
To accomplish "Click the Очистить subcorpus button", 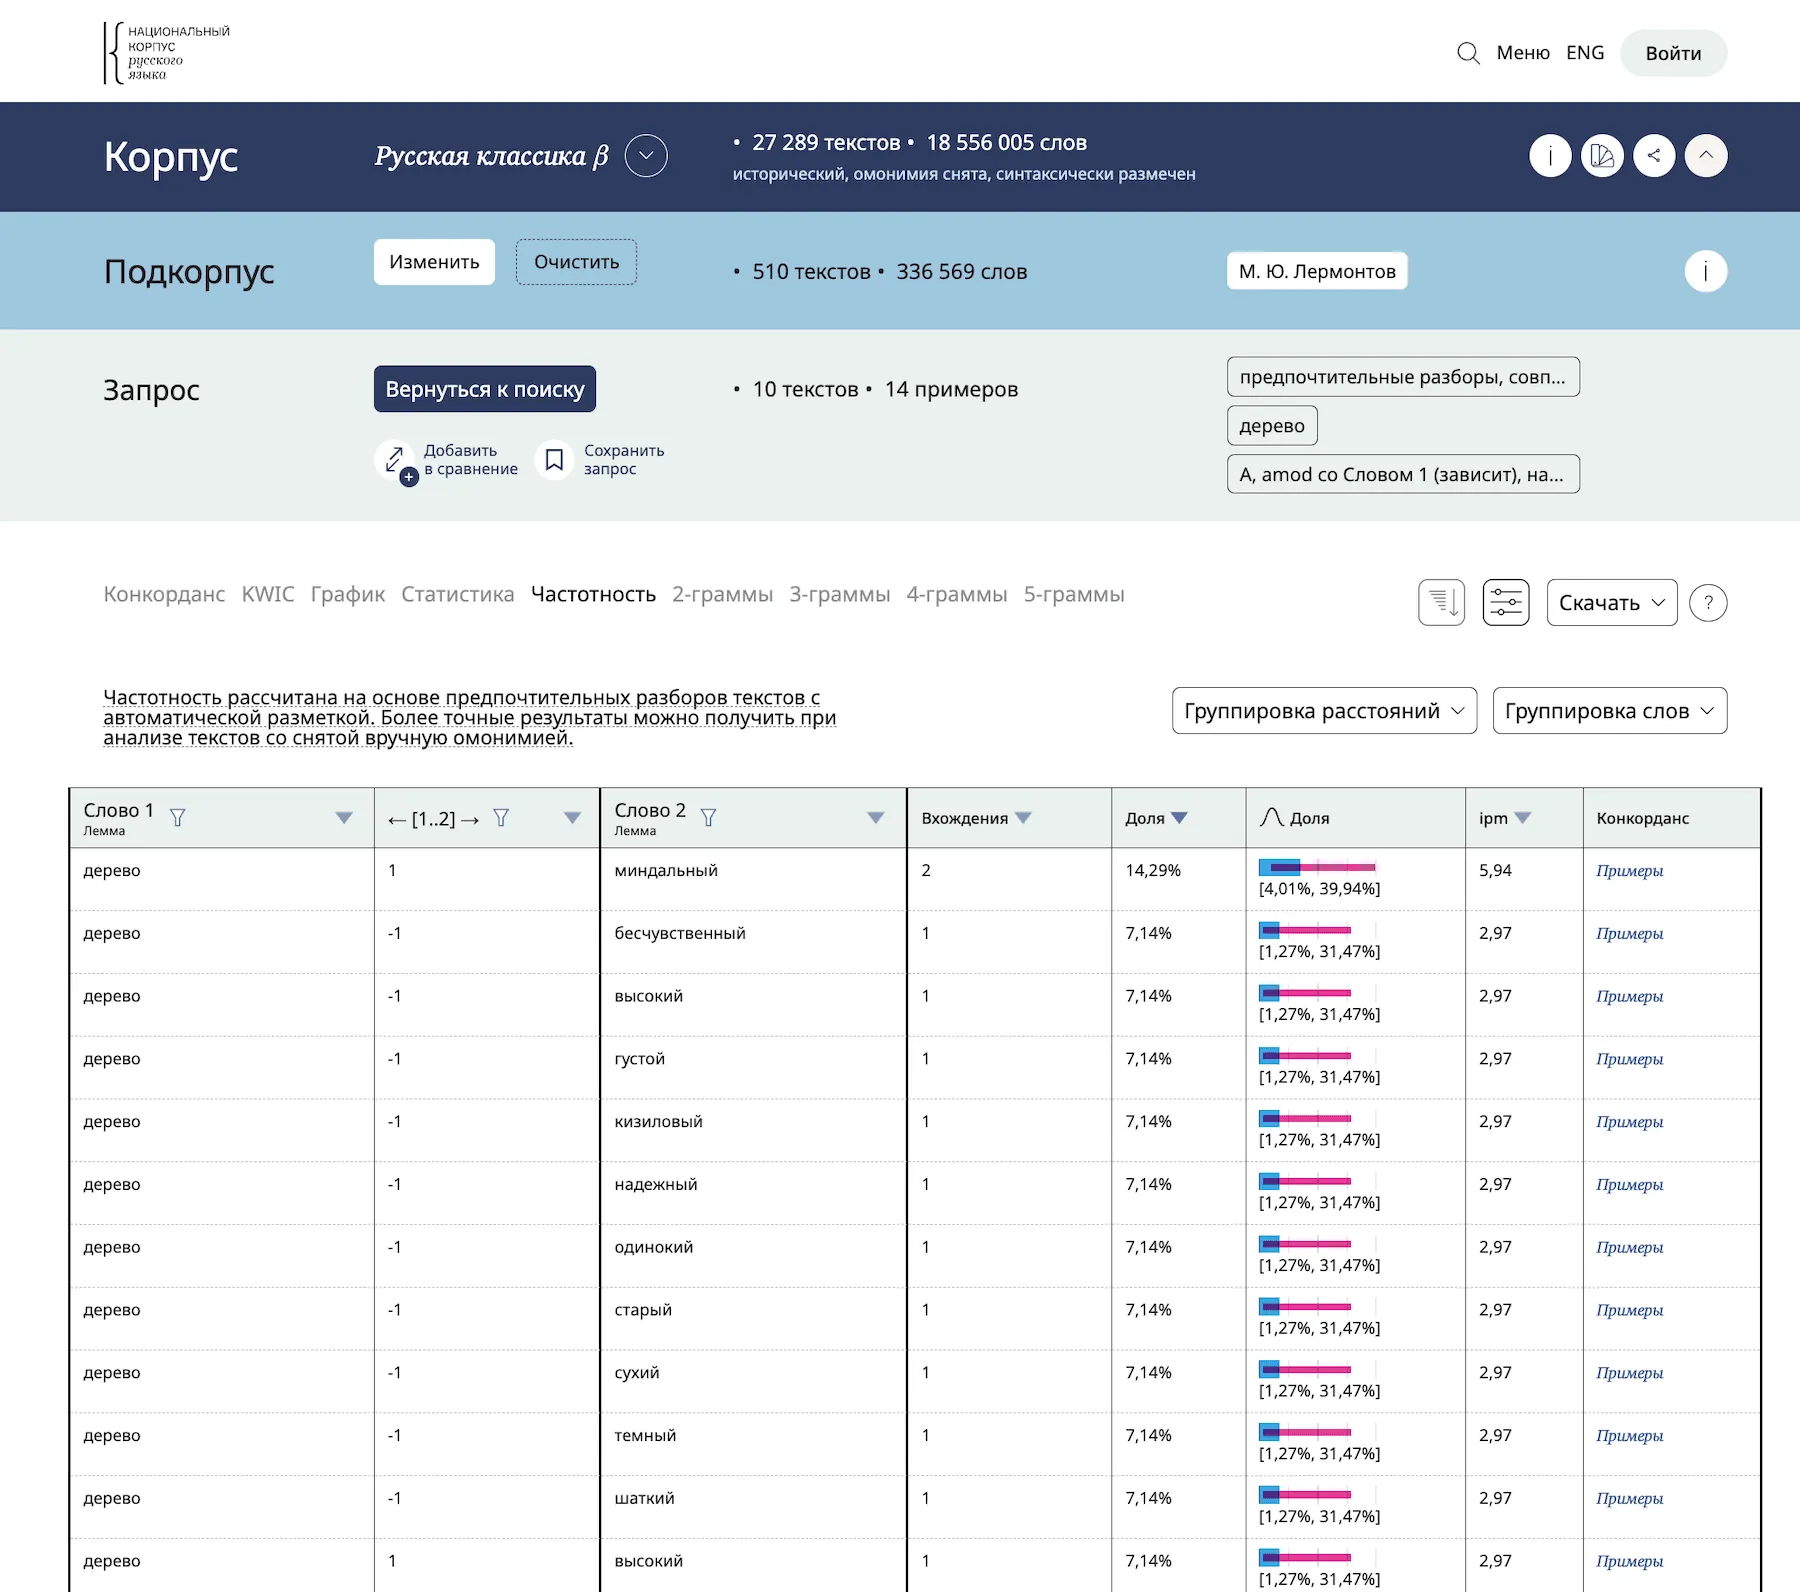I will point(576,262).
